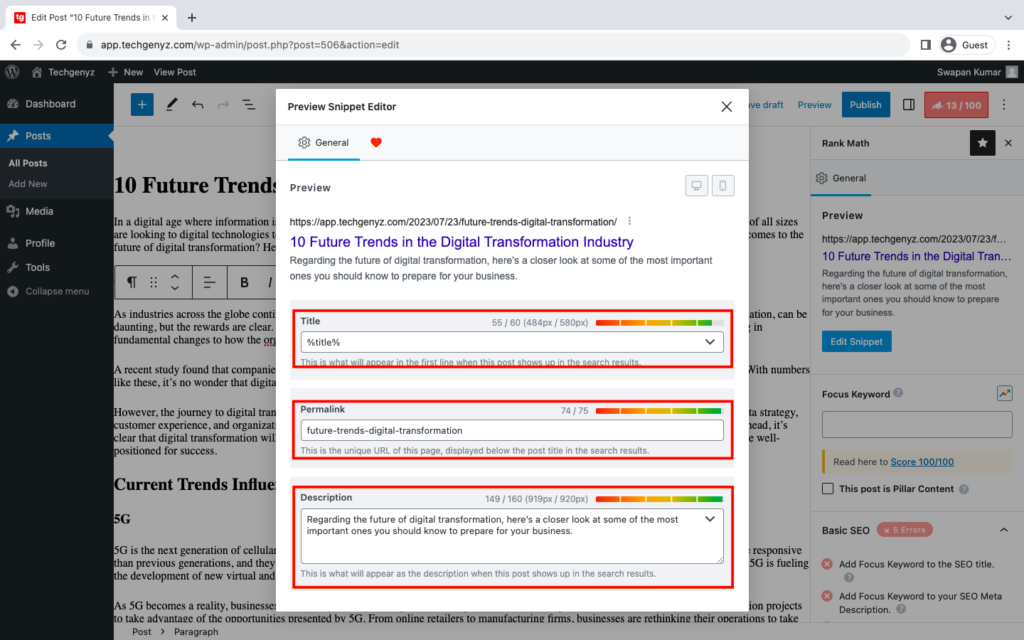Open the Description variable dropdown arrow

(710, 519)
